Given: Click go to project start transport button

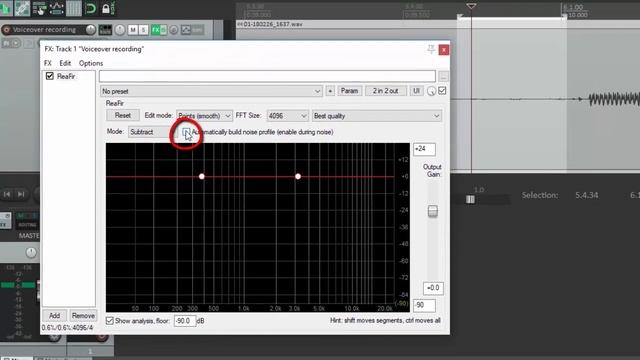Looking at the screenshot, I should 7,194.
